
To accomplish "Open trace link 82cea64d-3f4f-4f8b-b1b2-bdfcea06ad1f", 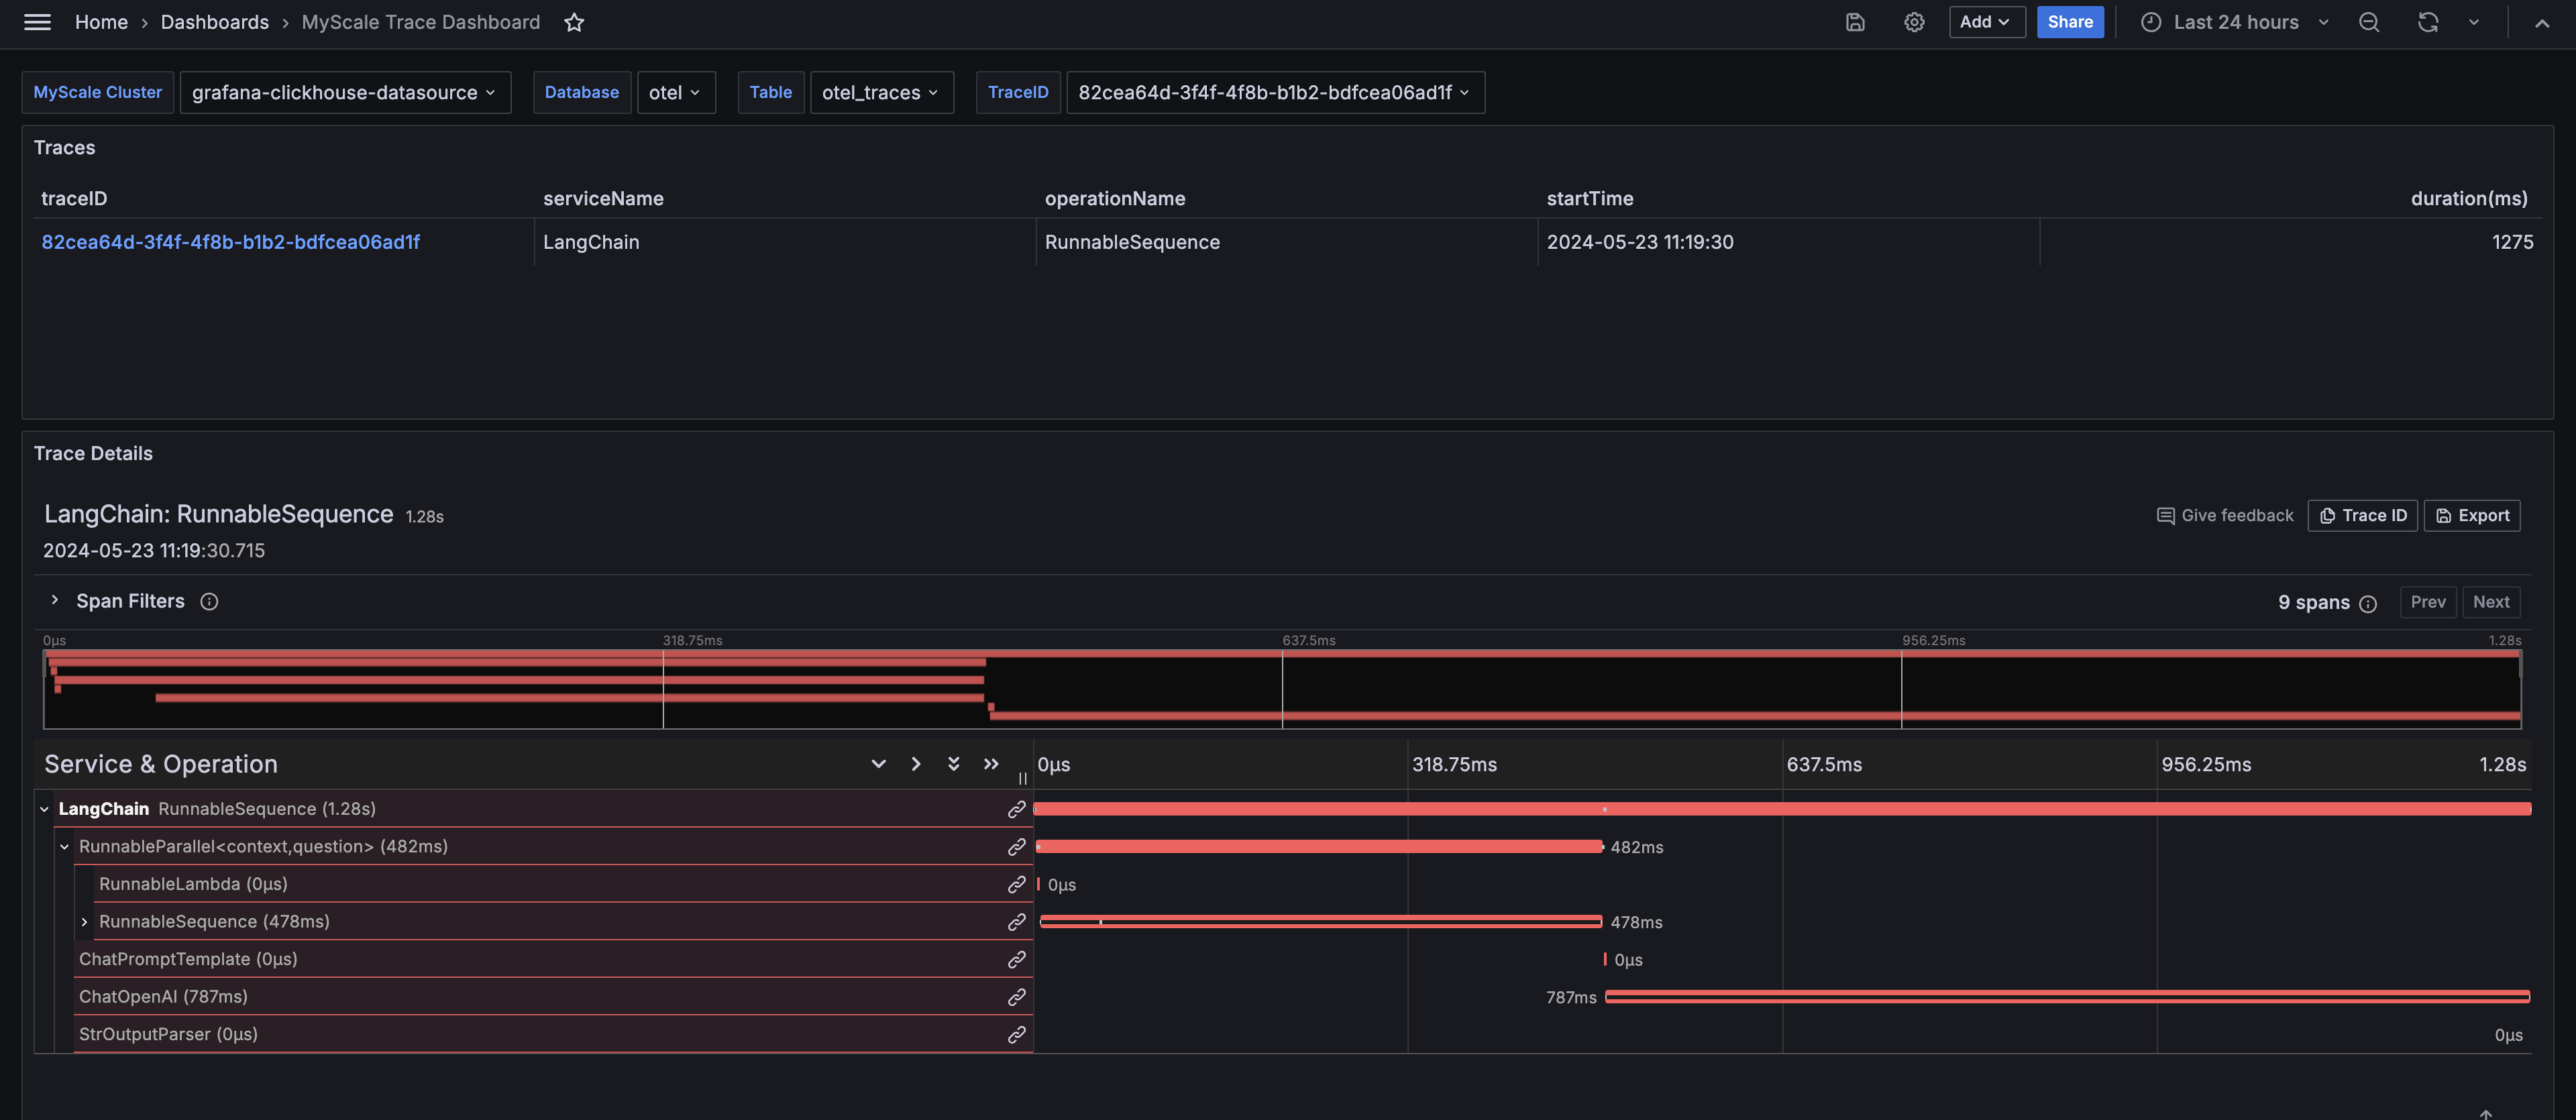I will (x=231, y=241).
